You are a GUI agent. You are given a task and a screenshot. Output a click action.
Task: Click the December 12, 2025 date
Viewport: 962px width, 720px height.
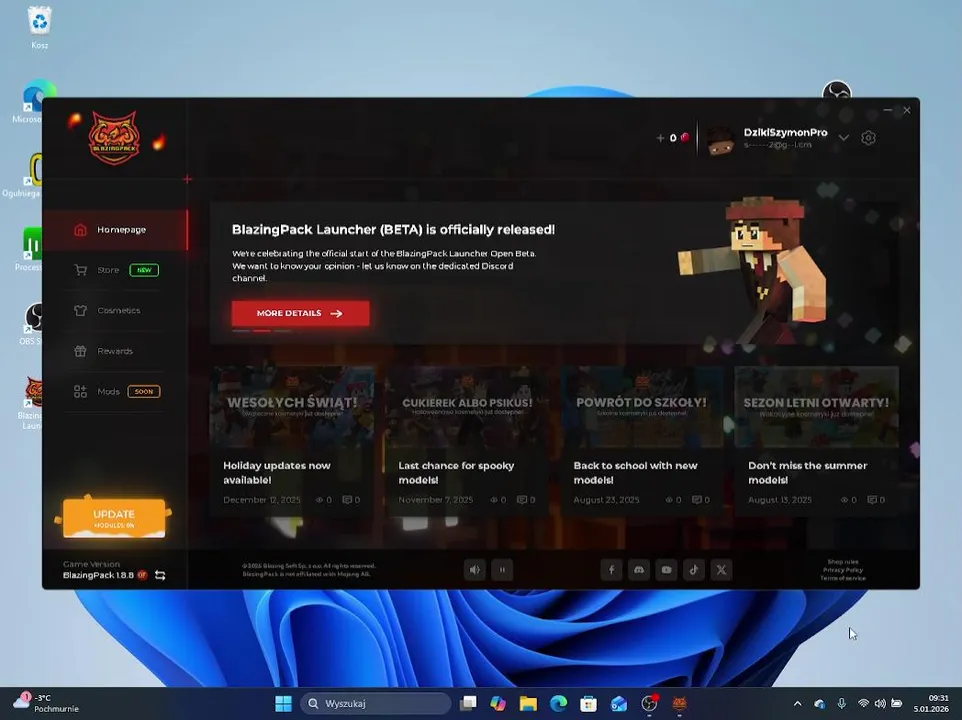262,500
